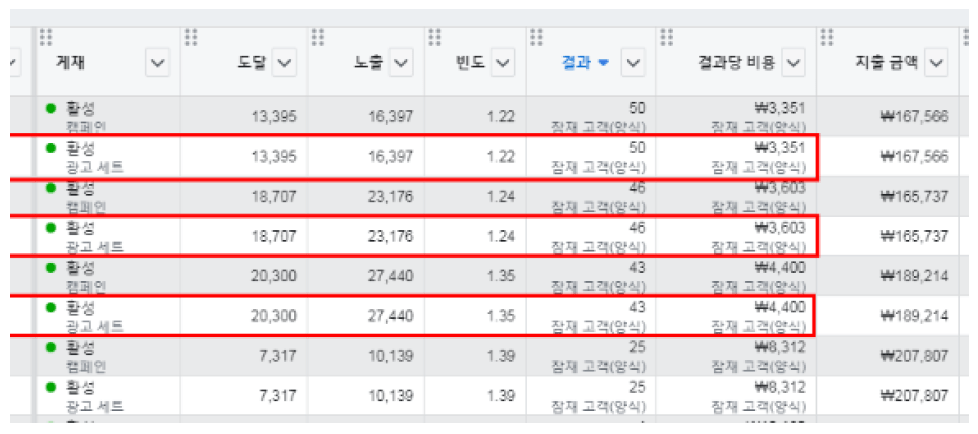Viewport: 978px width, 434px height.
Task: Click the drag handle above the 결과 column
Action: pos(536,37)
